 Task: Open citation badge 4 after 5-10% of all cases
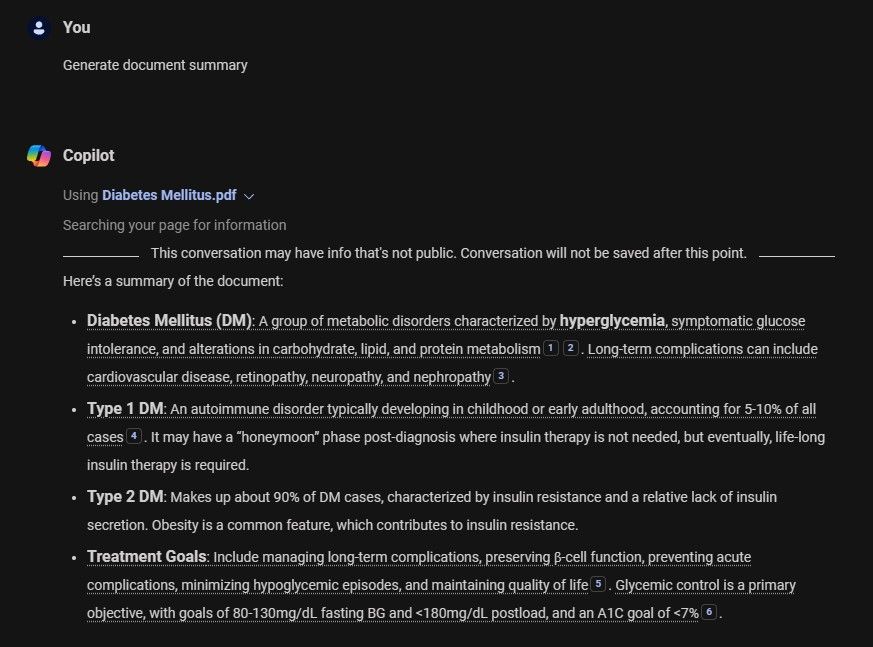point(133,436)
